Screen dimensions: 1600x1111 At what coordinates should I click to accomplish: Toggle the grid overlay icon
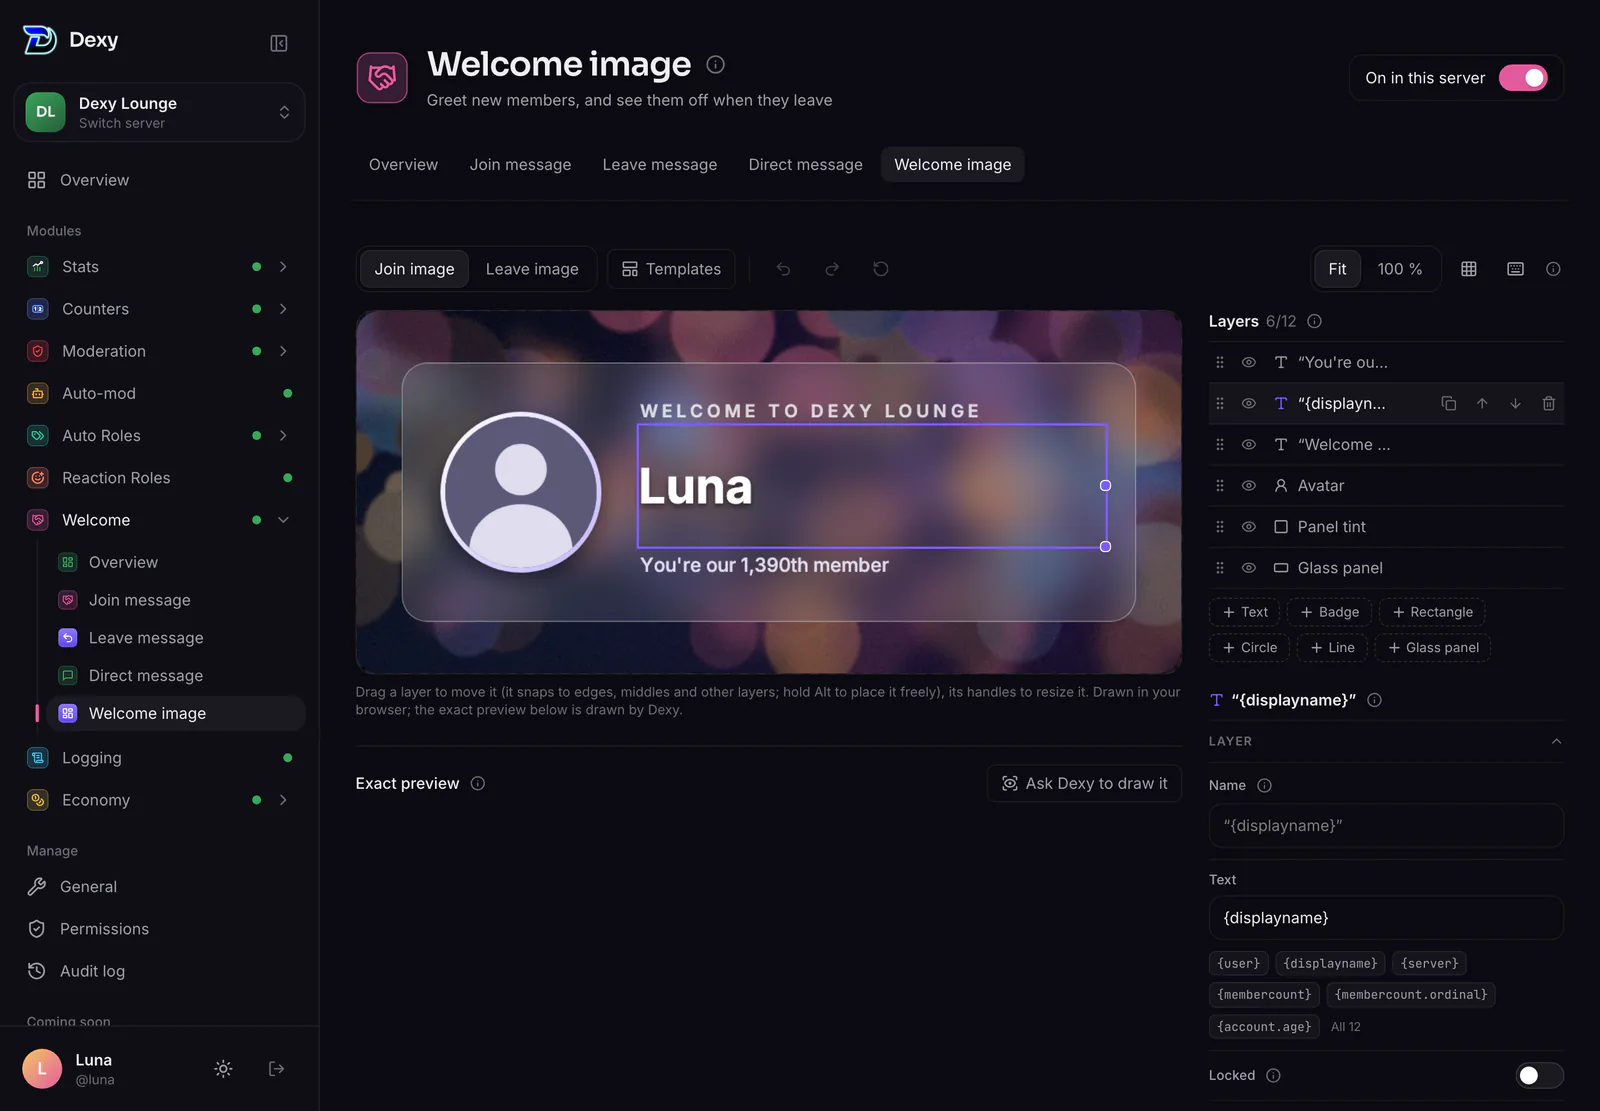pos(1469,269)
